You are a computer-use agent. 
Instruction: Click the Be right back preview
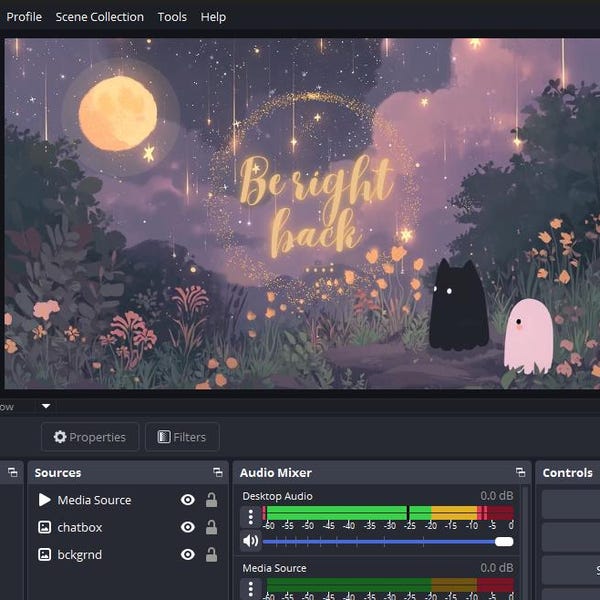point(302,213)
